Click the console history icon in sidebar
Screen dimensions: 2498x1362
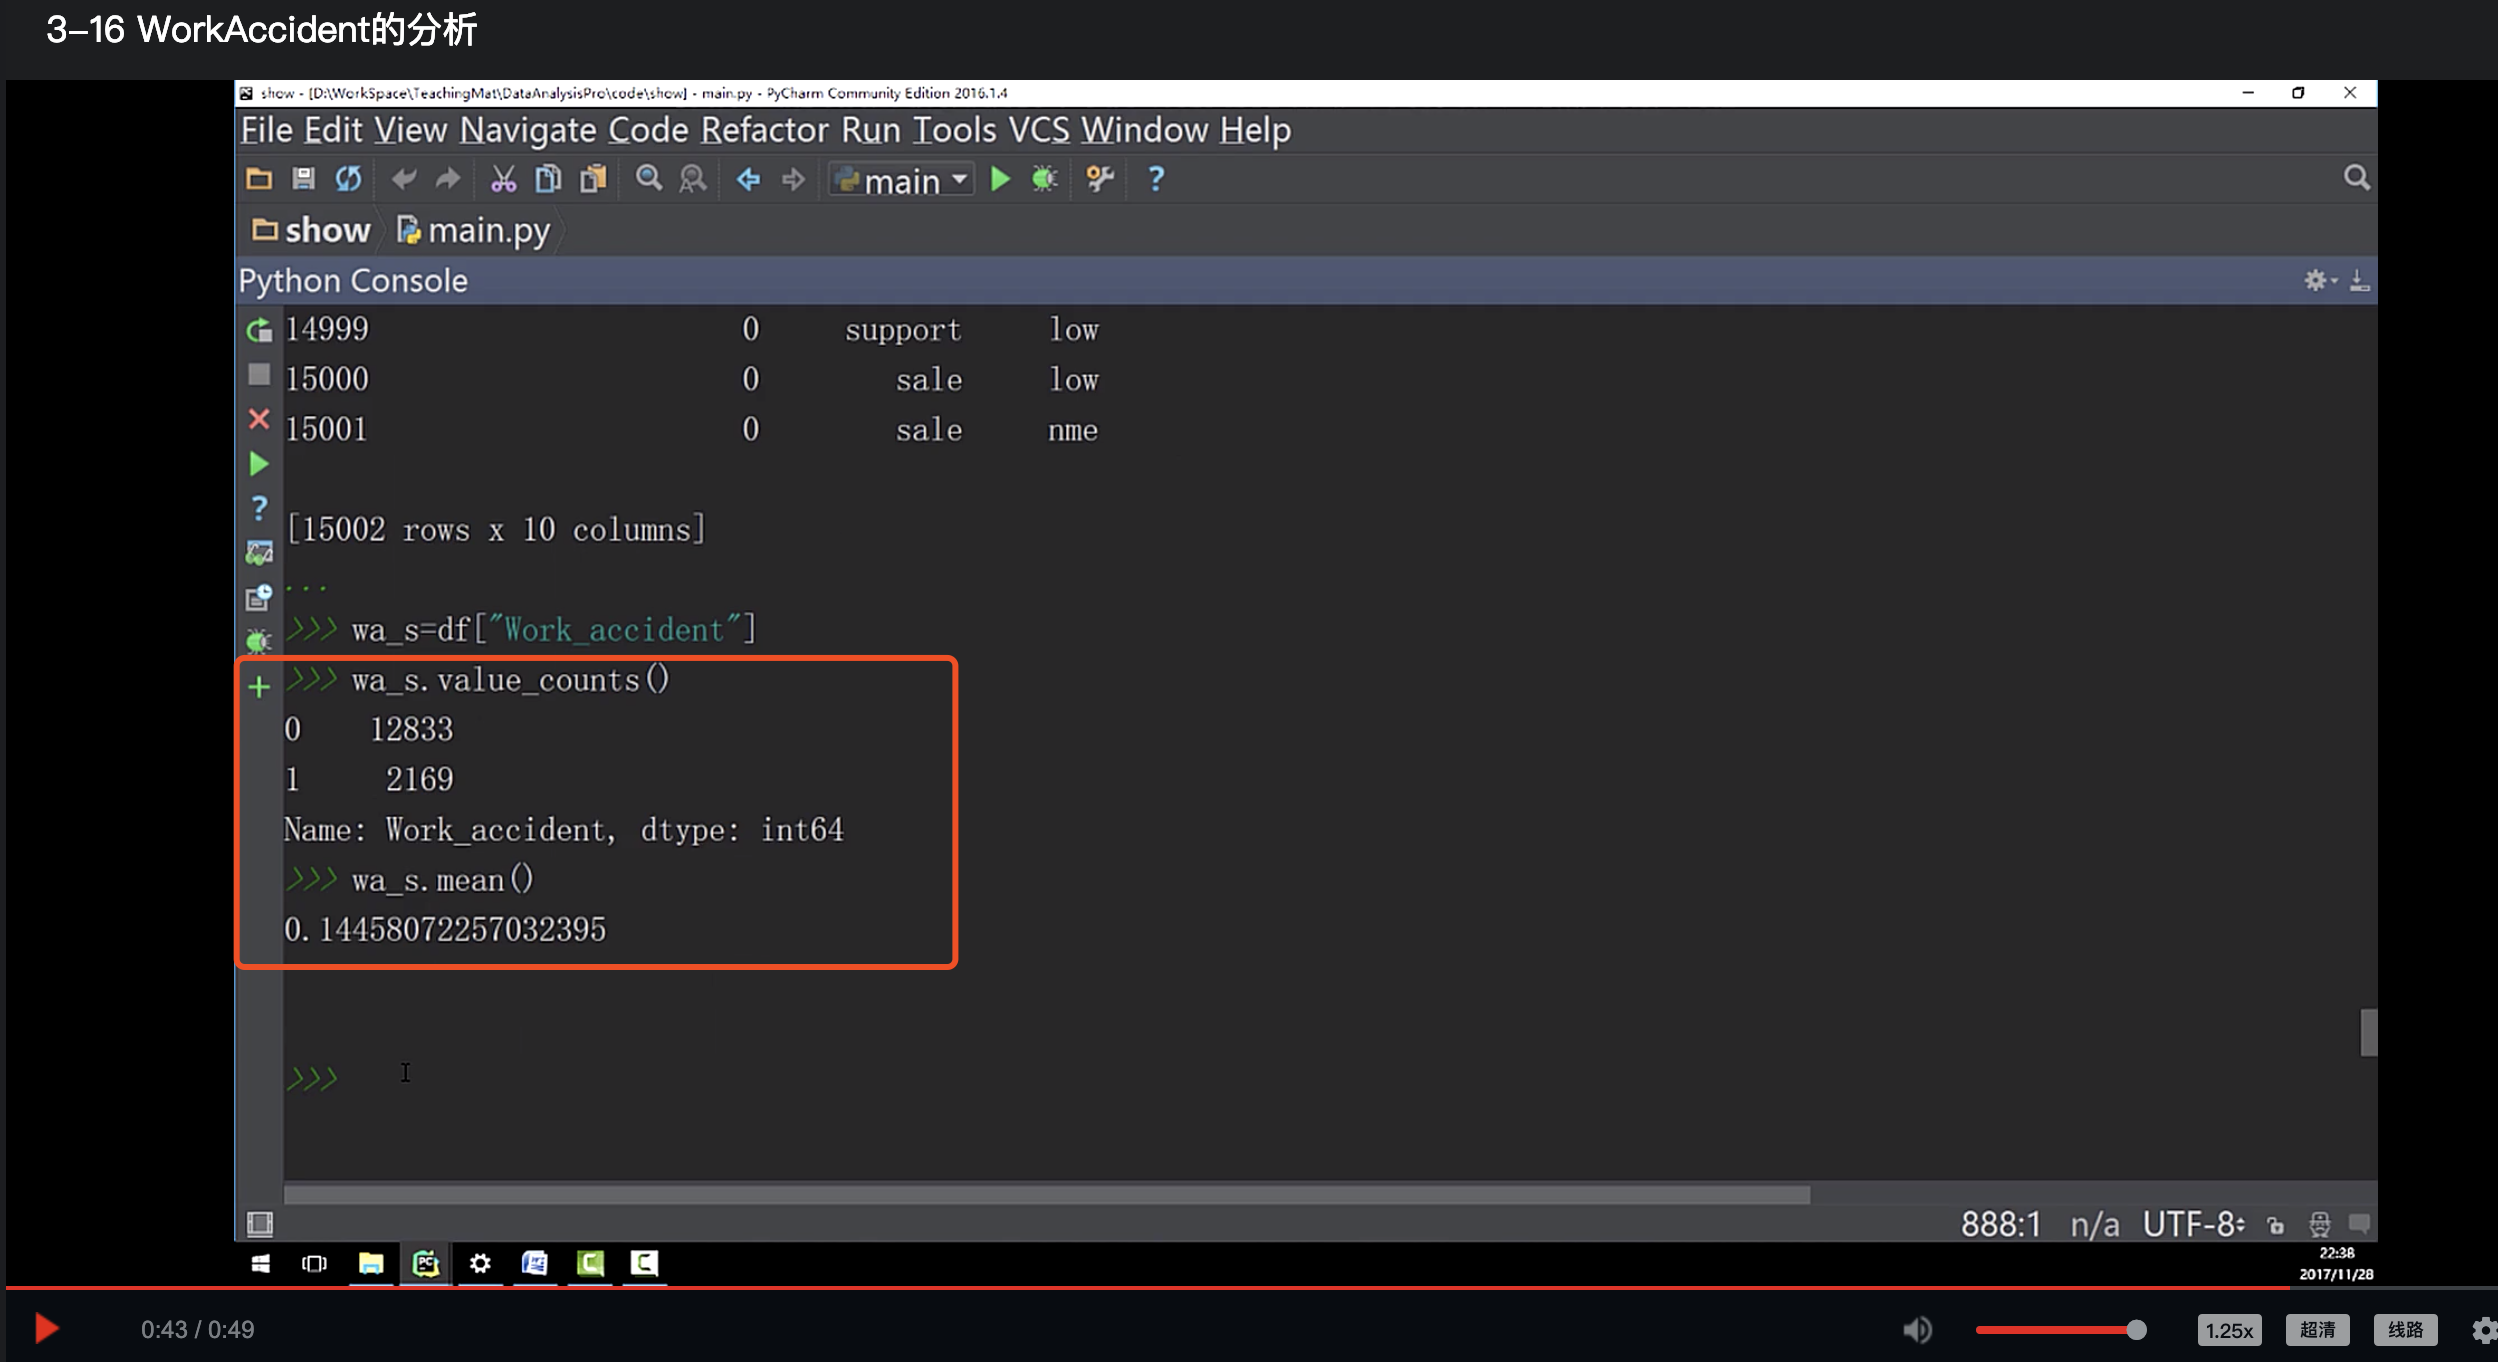(259, 598)
